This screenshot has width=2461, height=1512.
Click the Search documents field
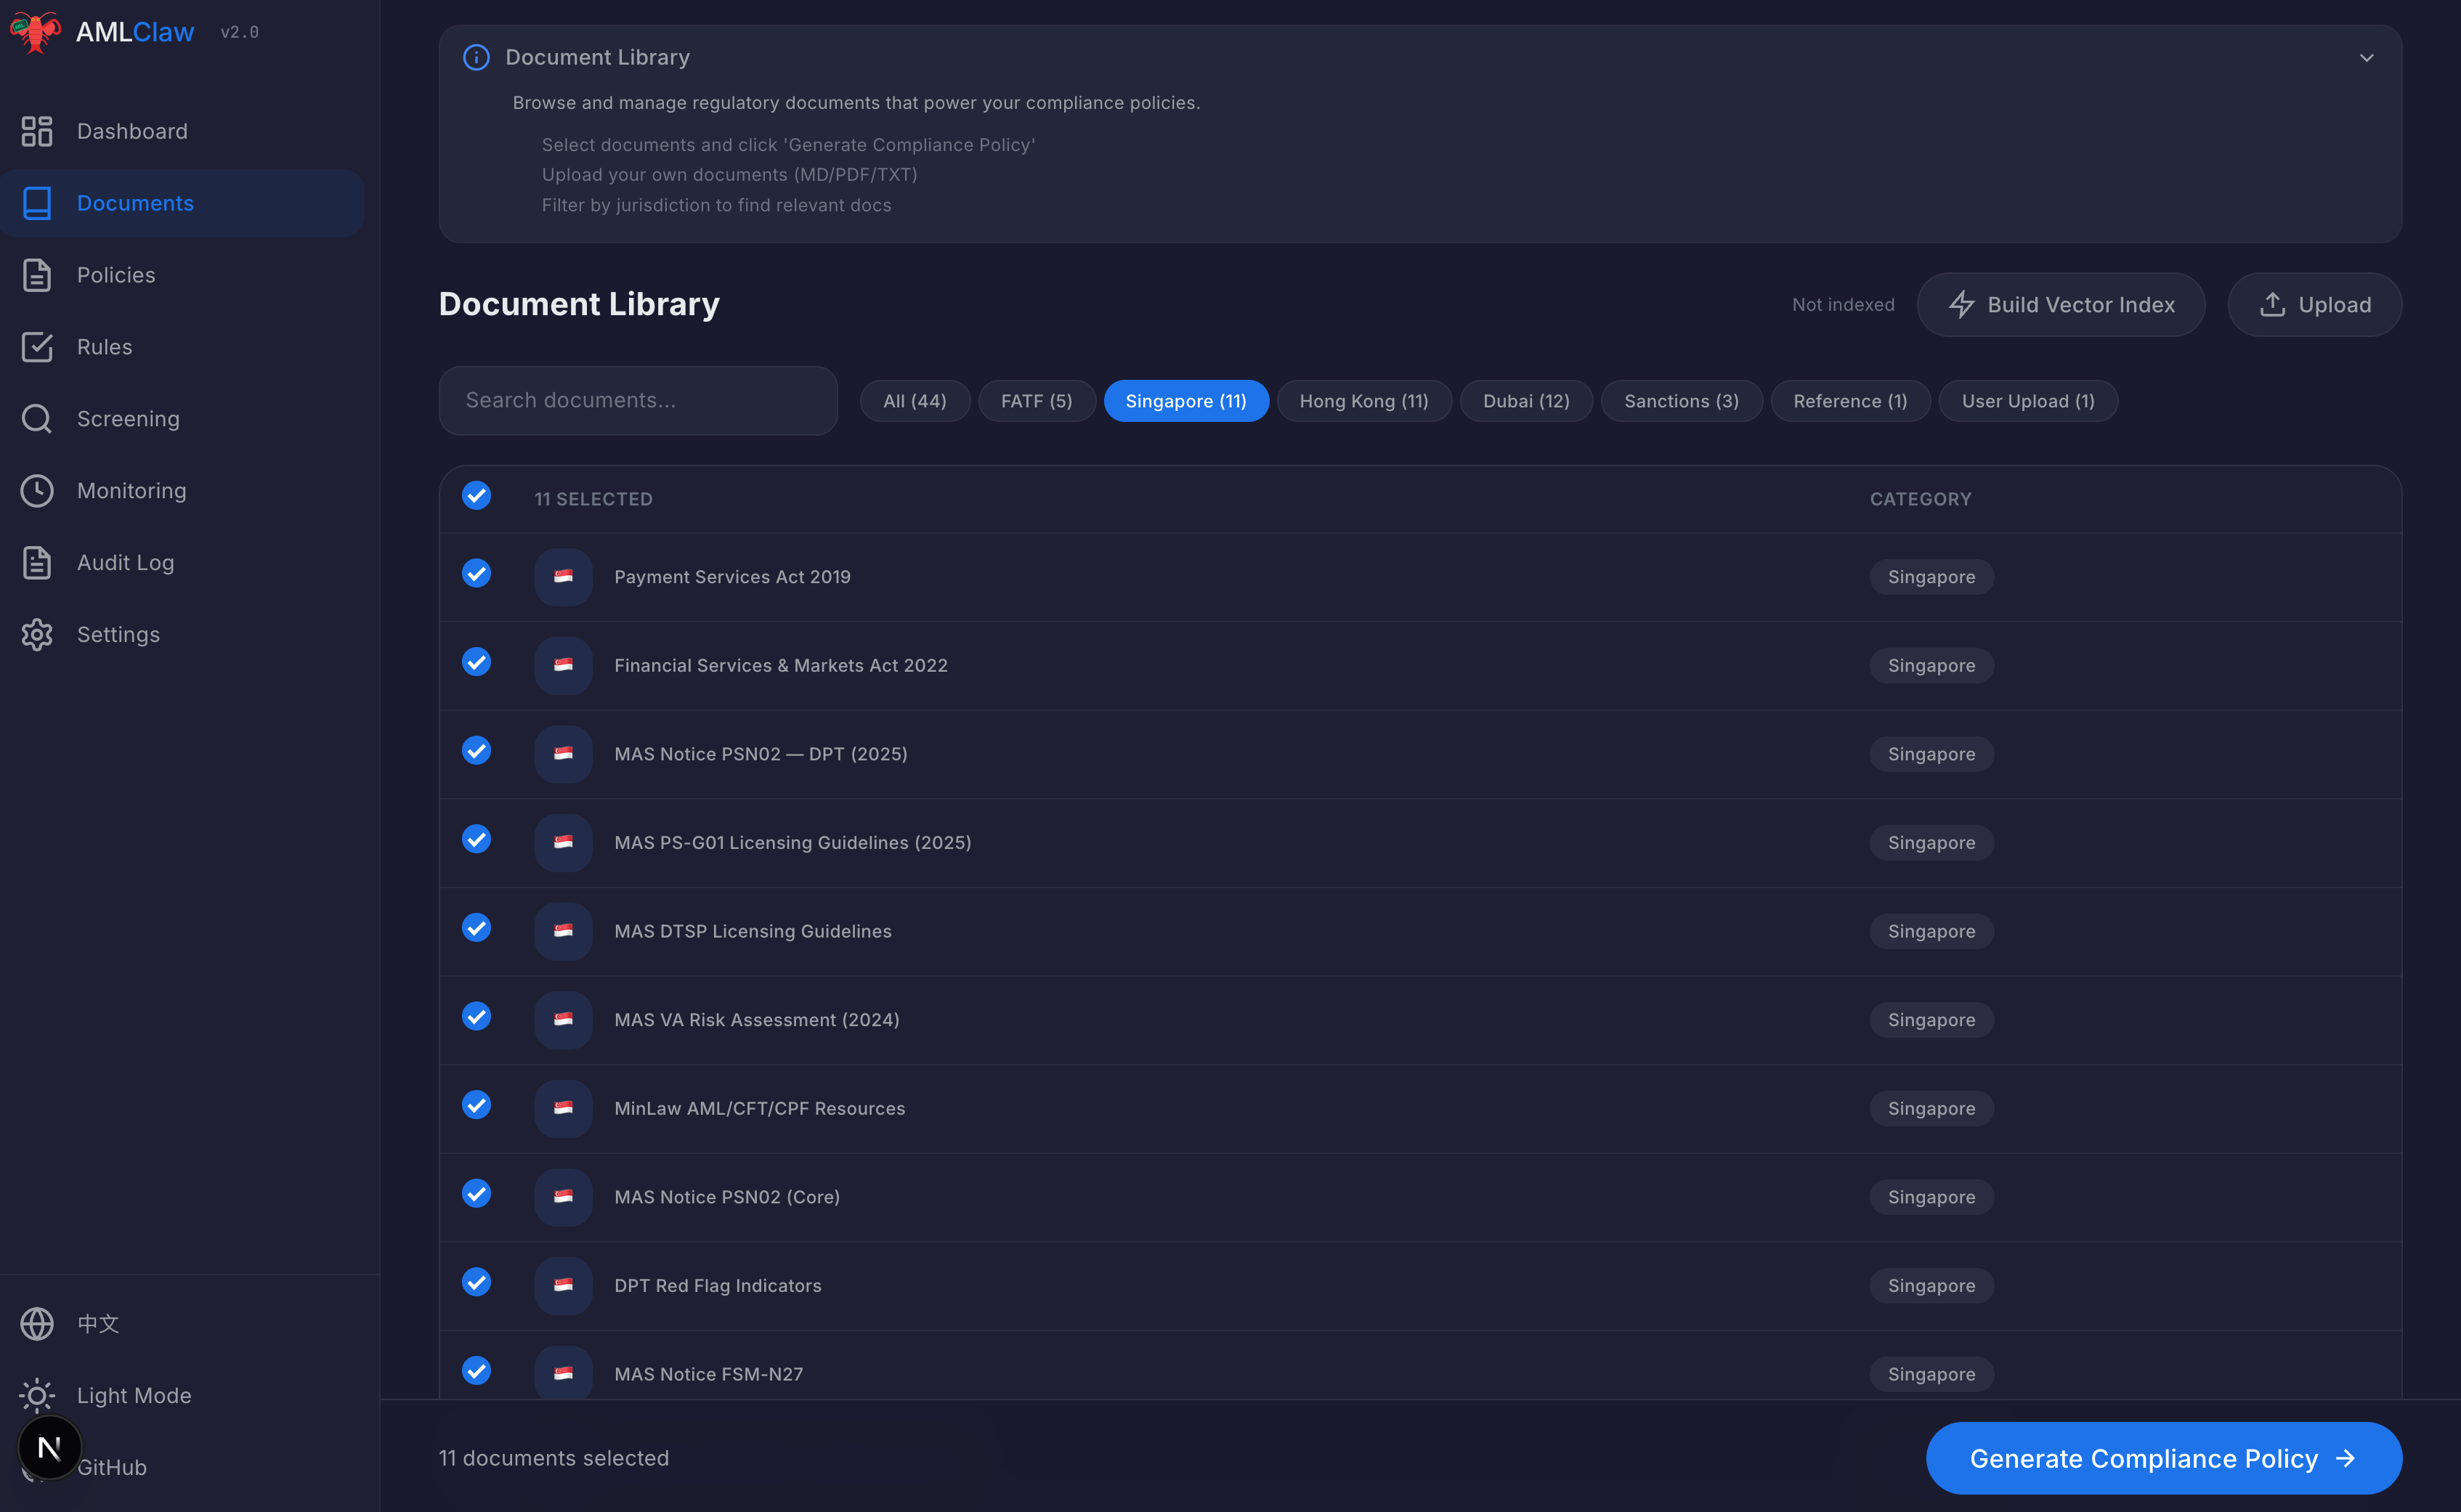click(638, 401)
